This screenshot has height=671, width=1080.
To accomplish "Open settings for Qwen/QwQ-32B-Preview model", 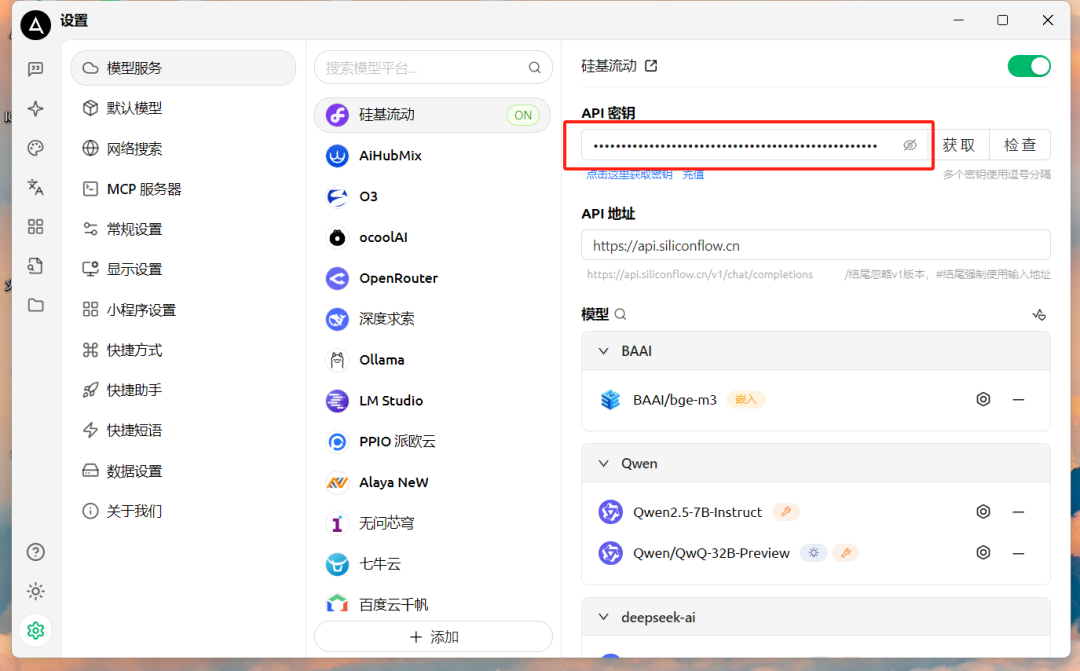I will coord(984,553).
